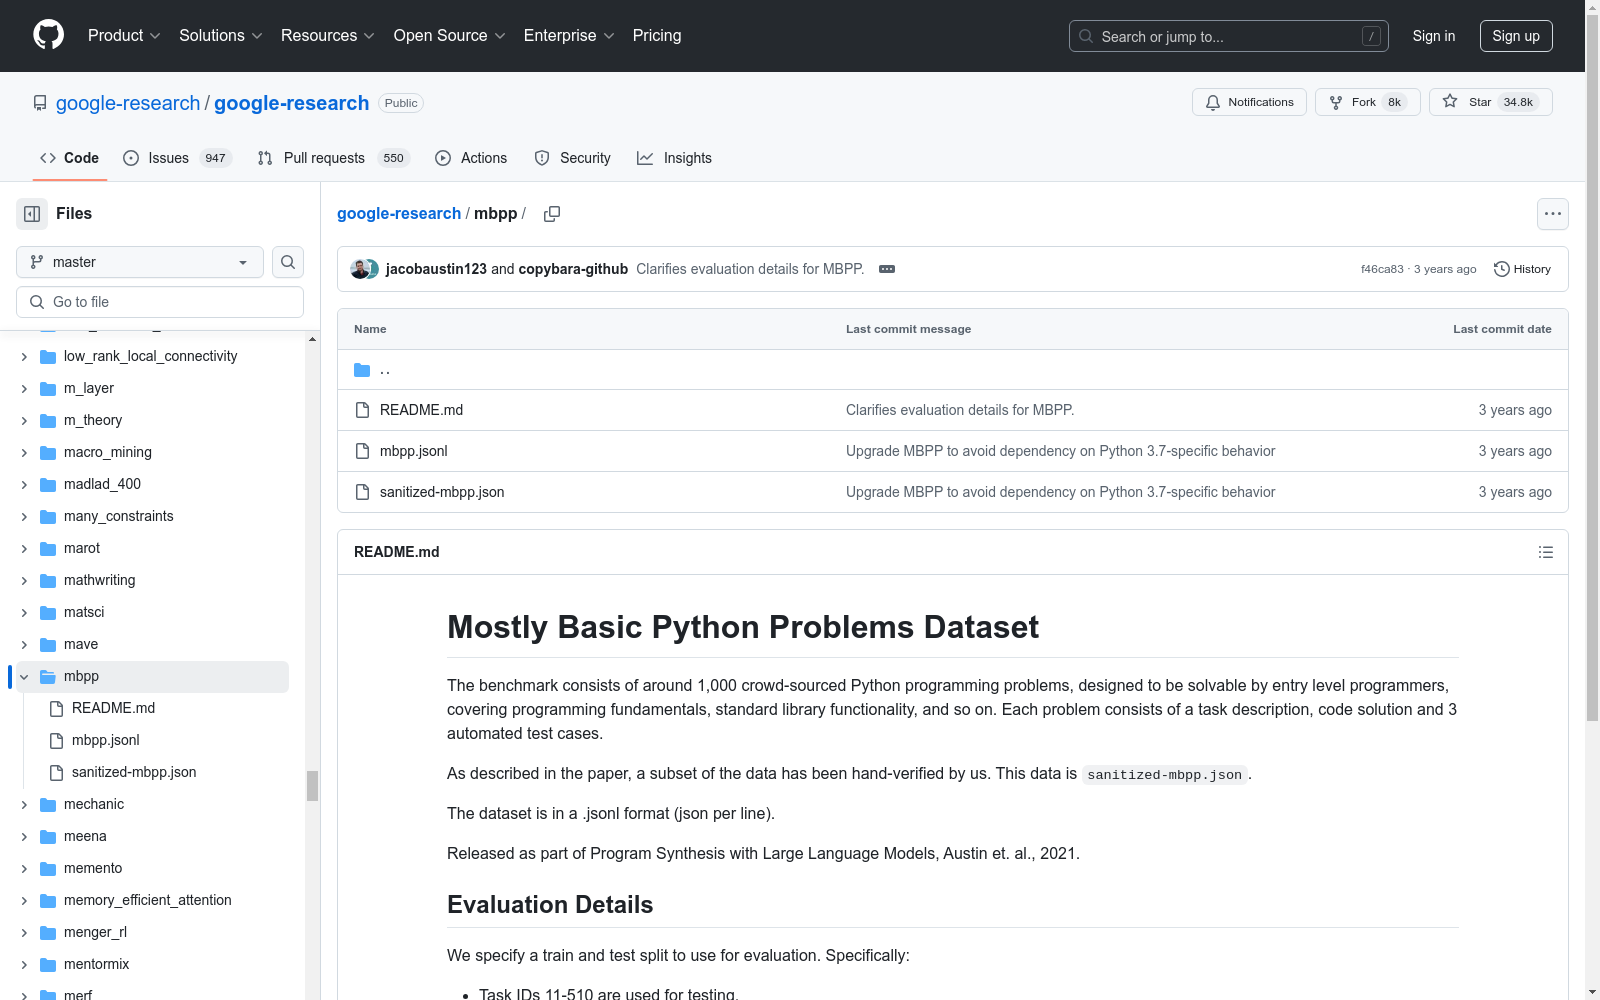Open the Pull requests tab

(333, 158)
